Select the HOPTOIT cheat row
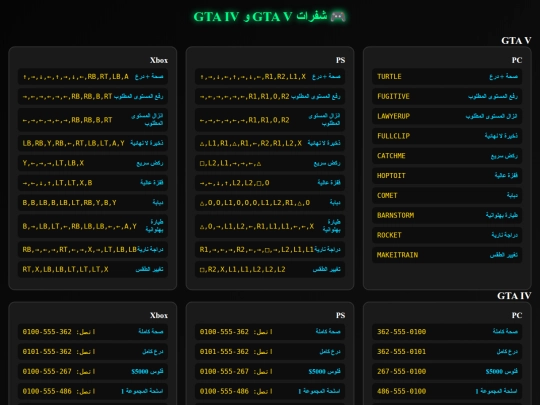The image size is (540, 405). (447, 176)
